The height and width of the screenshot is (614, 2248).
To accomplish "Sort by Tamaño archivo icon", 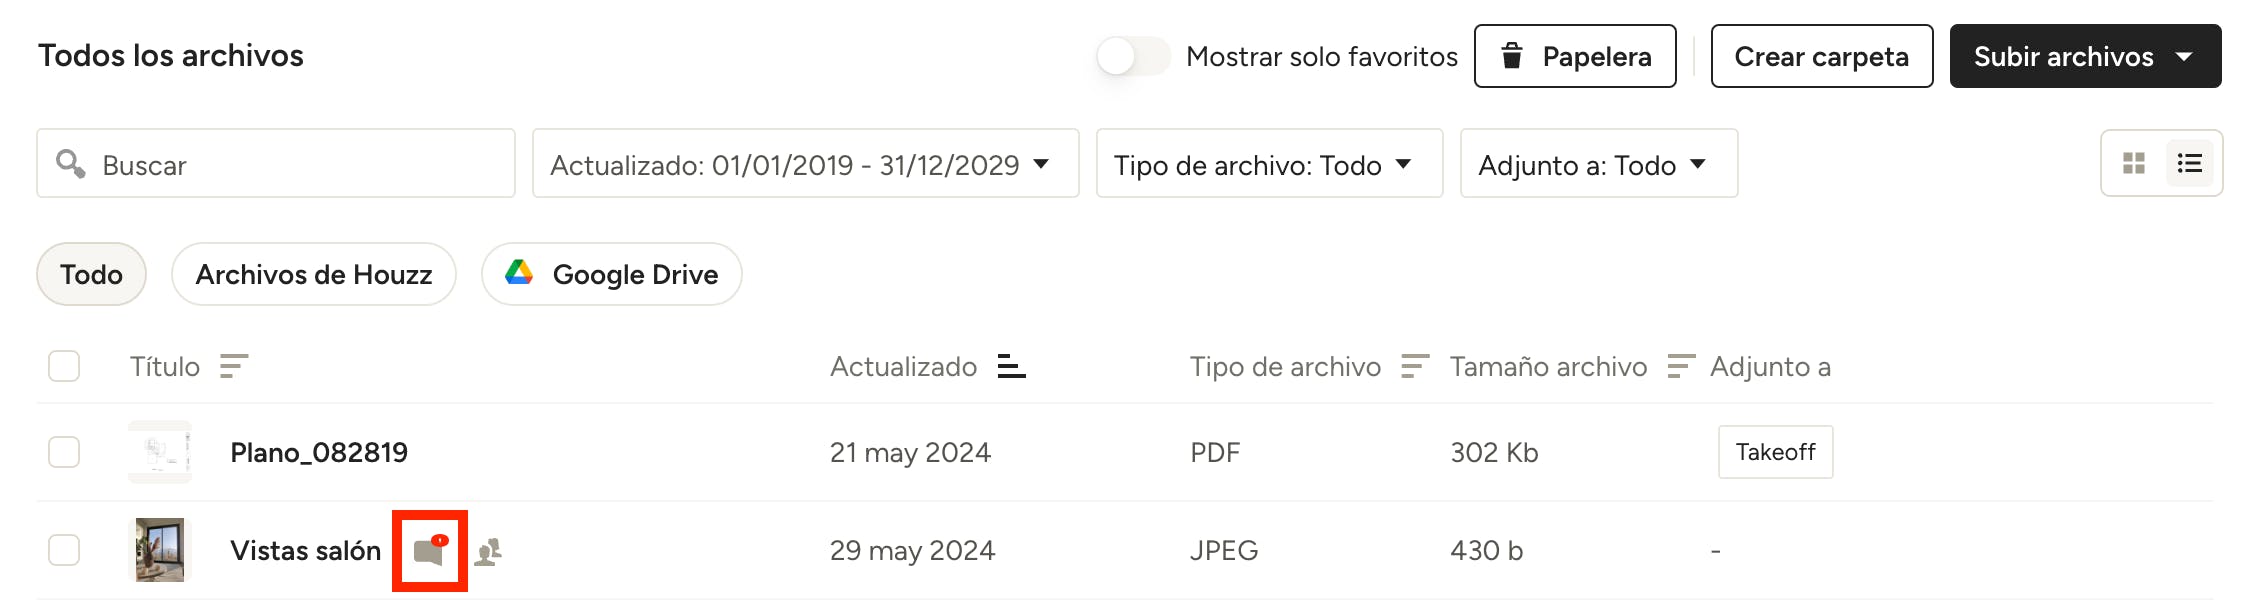I will (x=1681, y=367).
